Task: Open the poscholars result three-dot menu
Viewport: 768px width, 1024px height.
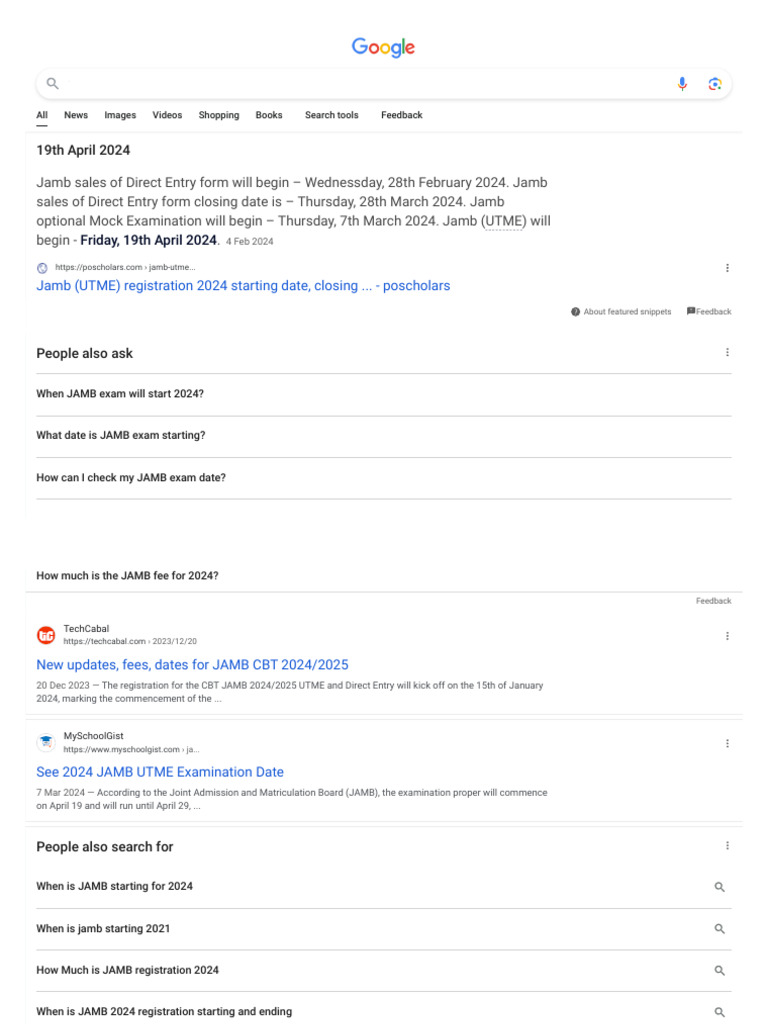Action: pyautogui.click(x=727, y=268)
